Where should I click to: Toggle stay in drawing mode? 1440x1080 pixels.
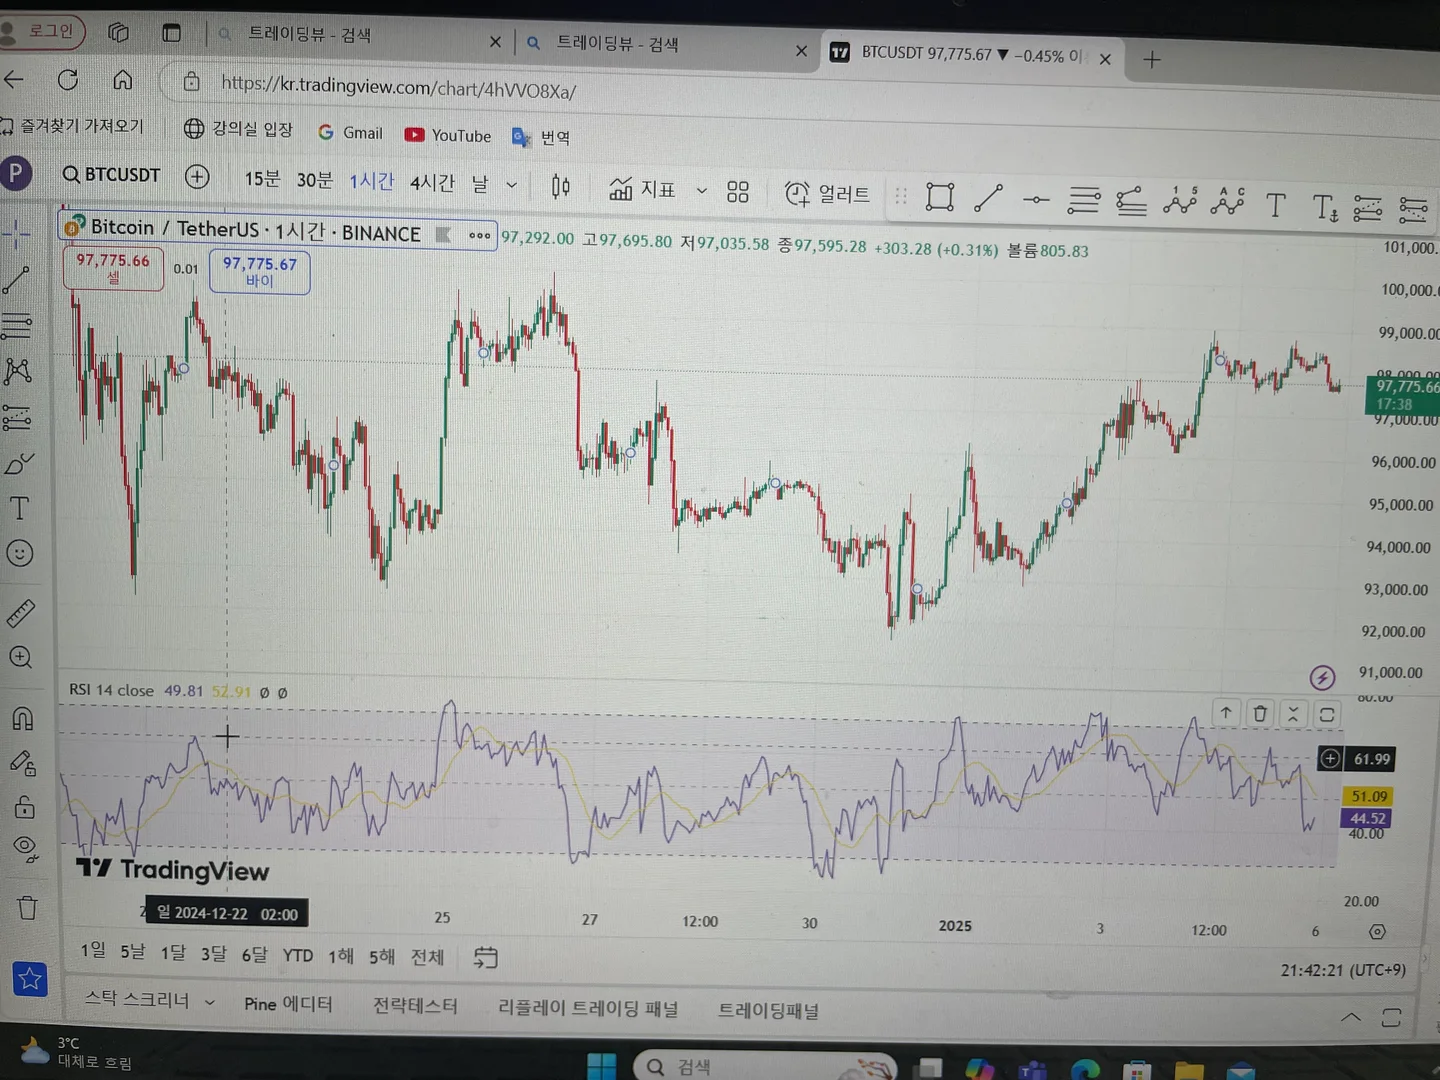pos(23,764)
